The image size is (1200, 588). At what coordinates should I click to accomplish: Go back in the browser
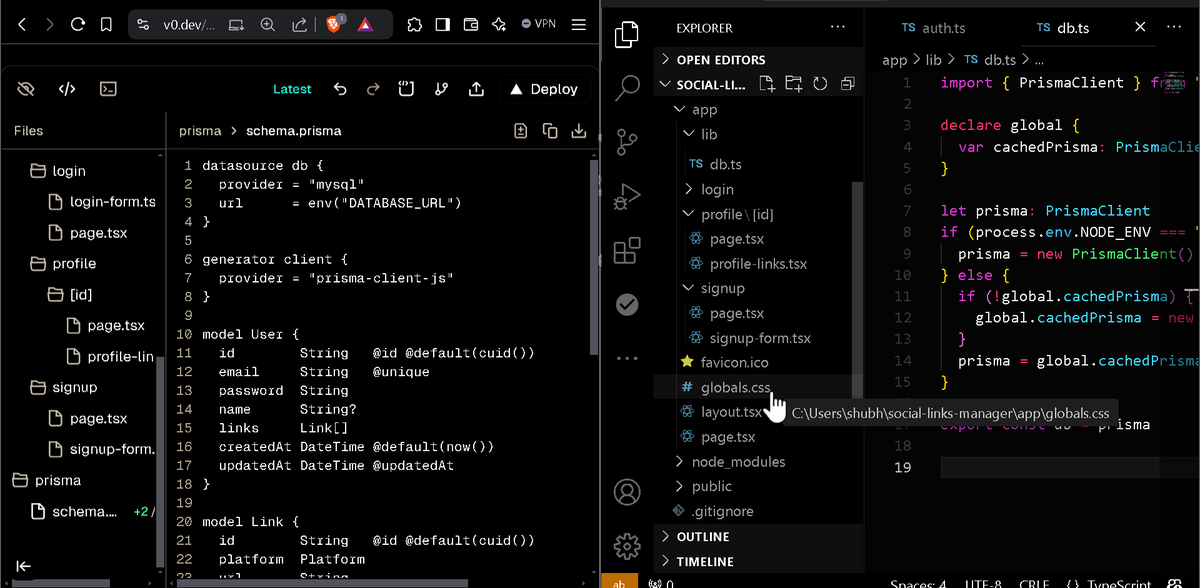(22, 24)
